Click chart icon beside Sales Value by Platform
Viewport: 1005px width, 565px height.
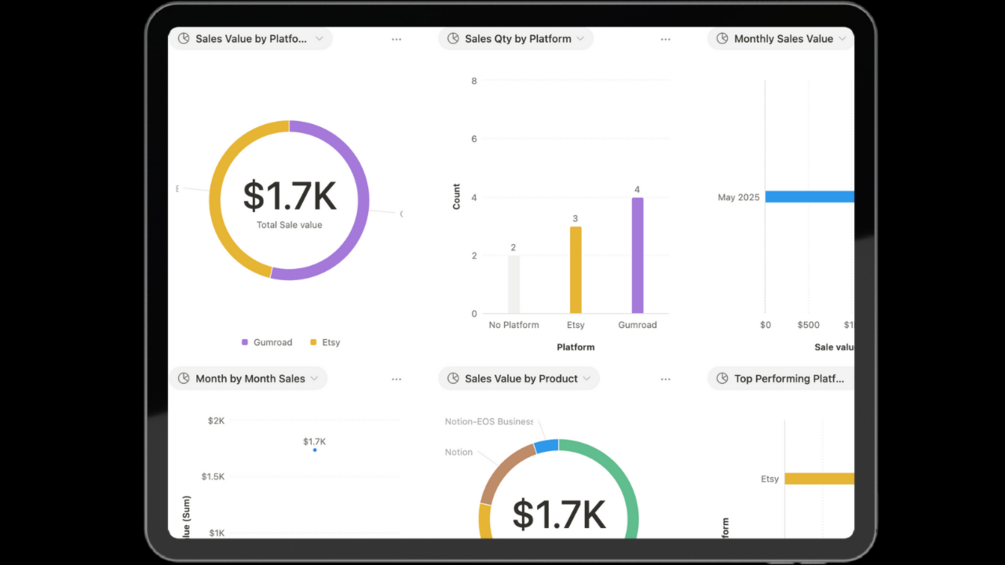(x=183, y=38)
